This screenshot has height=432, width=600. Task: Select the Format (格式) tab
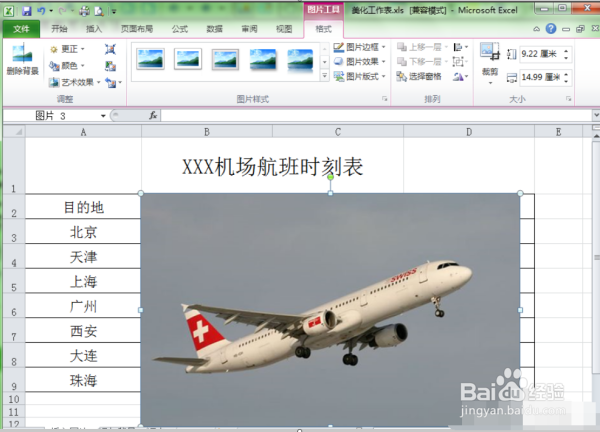(x=323, y=29)
